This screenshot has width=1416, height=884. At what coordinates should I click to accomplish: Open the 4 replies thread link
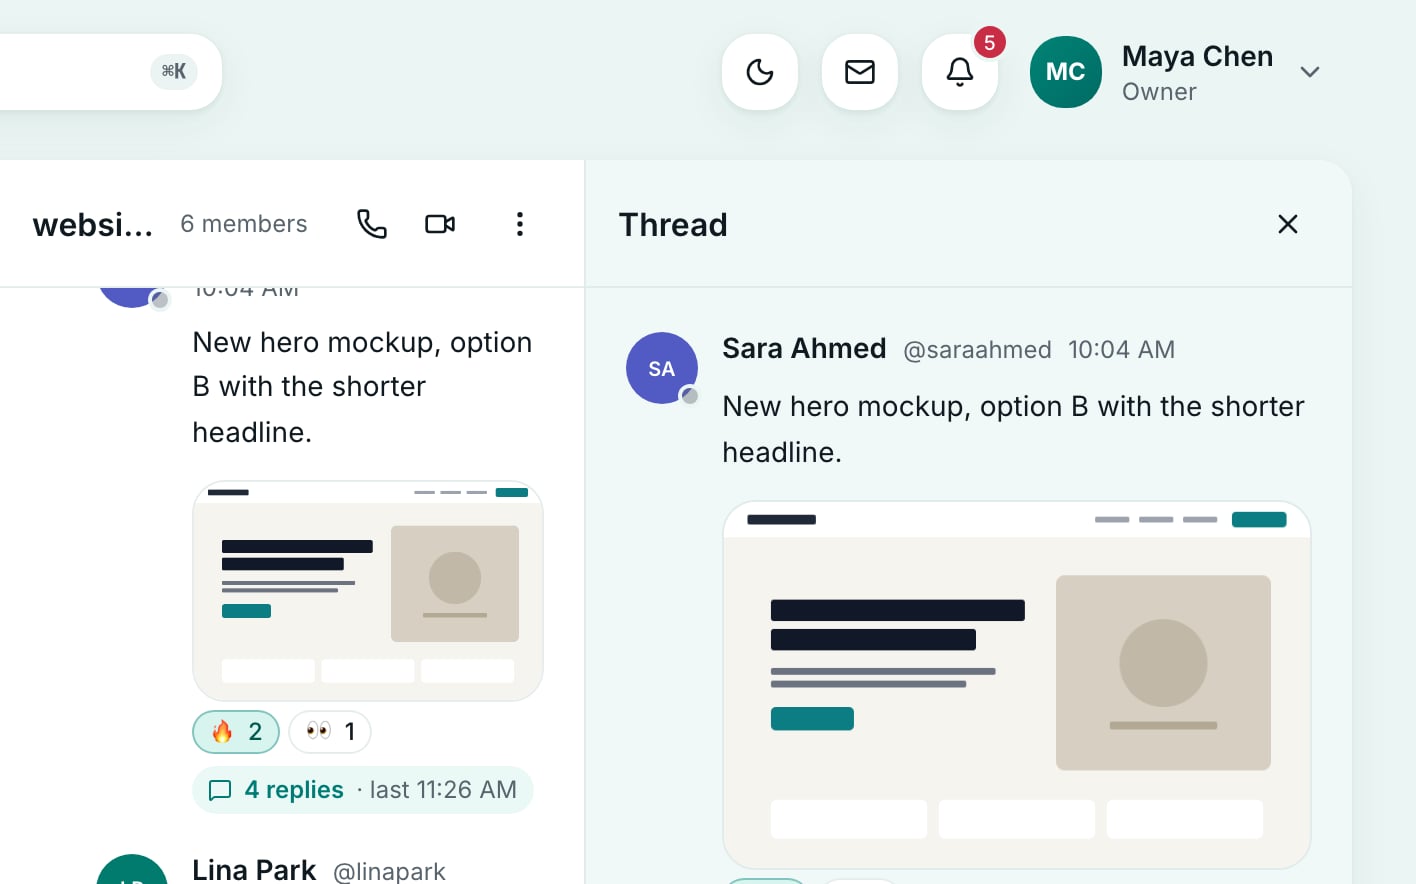coord(363,790)
